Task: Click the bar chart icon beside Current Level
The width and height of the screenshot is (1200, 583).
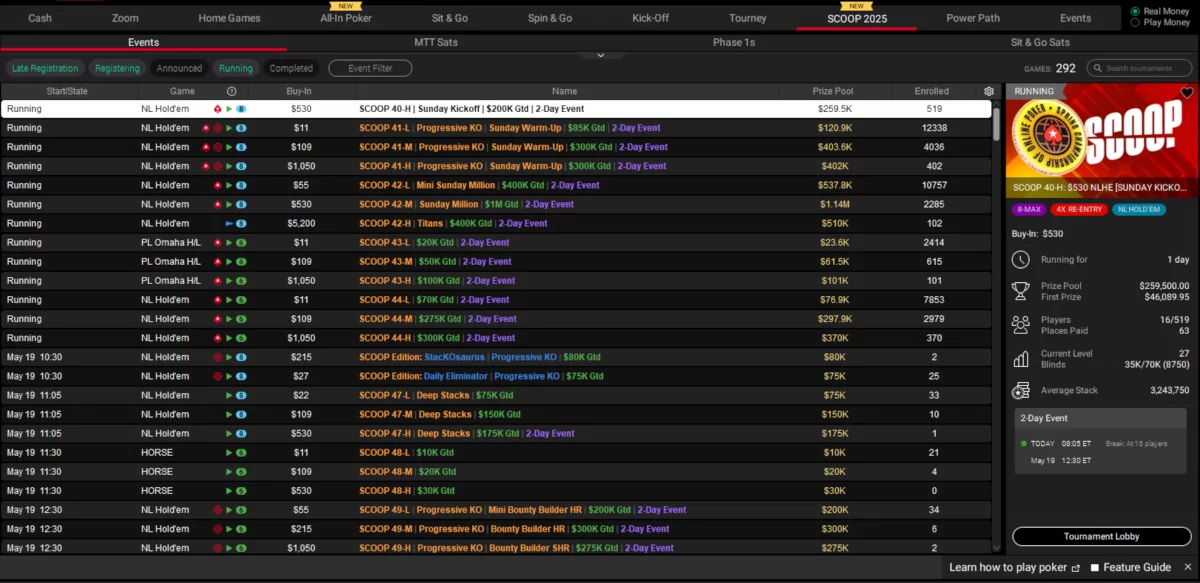Action: coord(1021,359)
